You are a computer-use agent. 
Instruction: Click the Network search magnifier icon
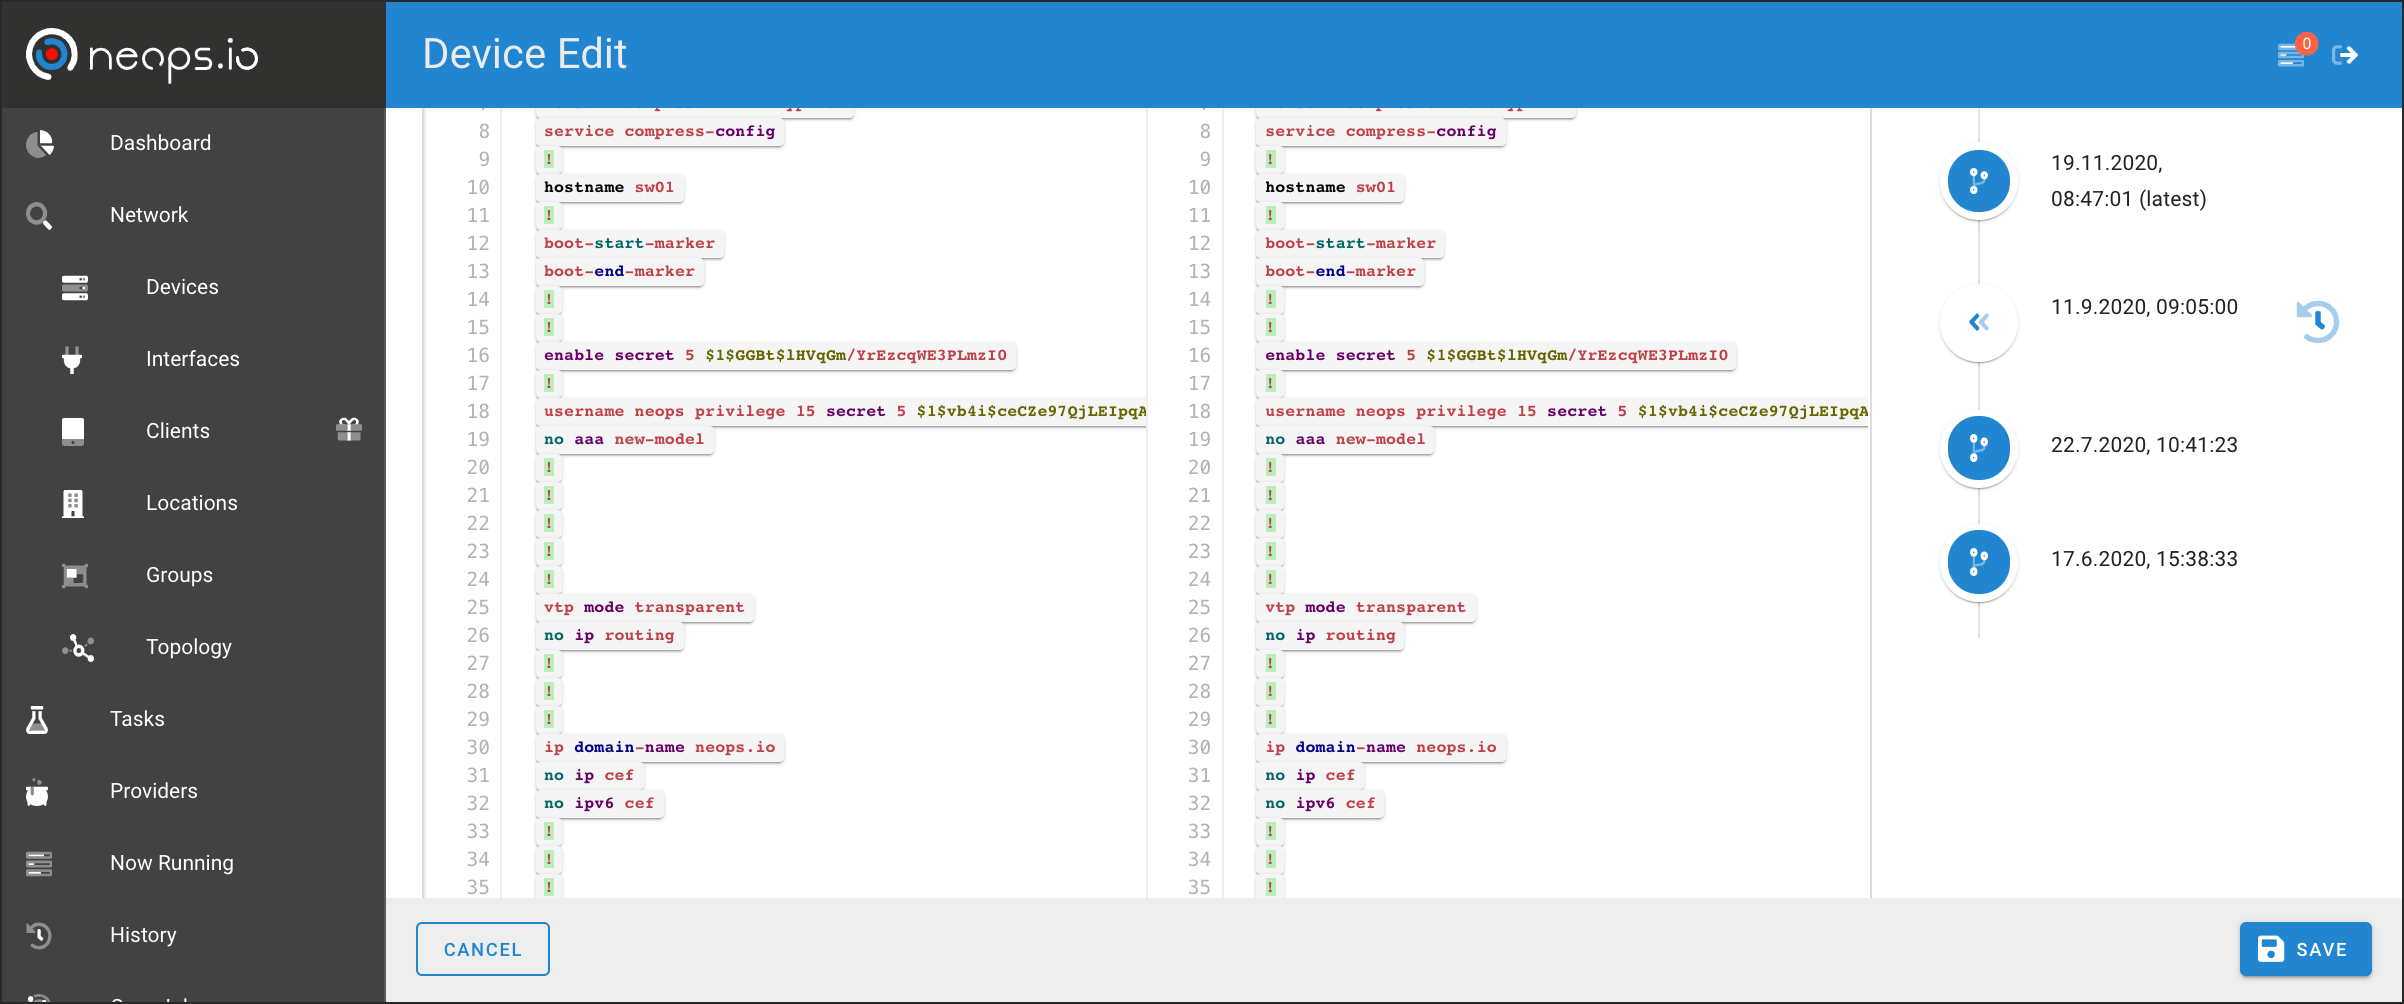tap(39, 215)
